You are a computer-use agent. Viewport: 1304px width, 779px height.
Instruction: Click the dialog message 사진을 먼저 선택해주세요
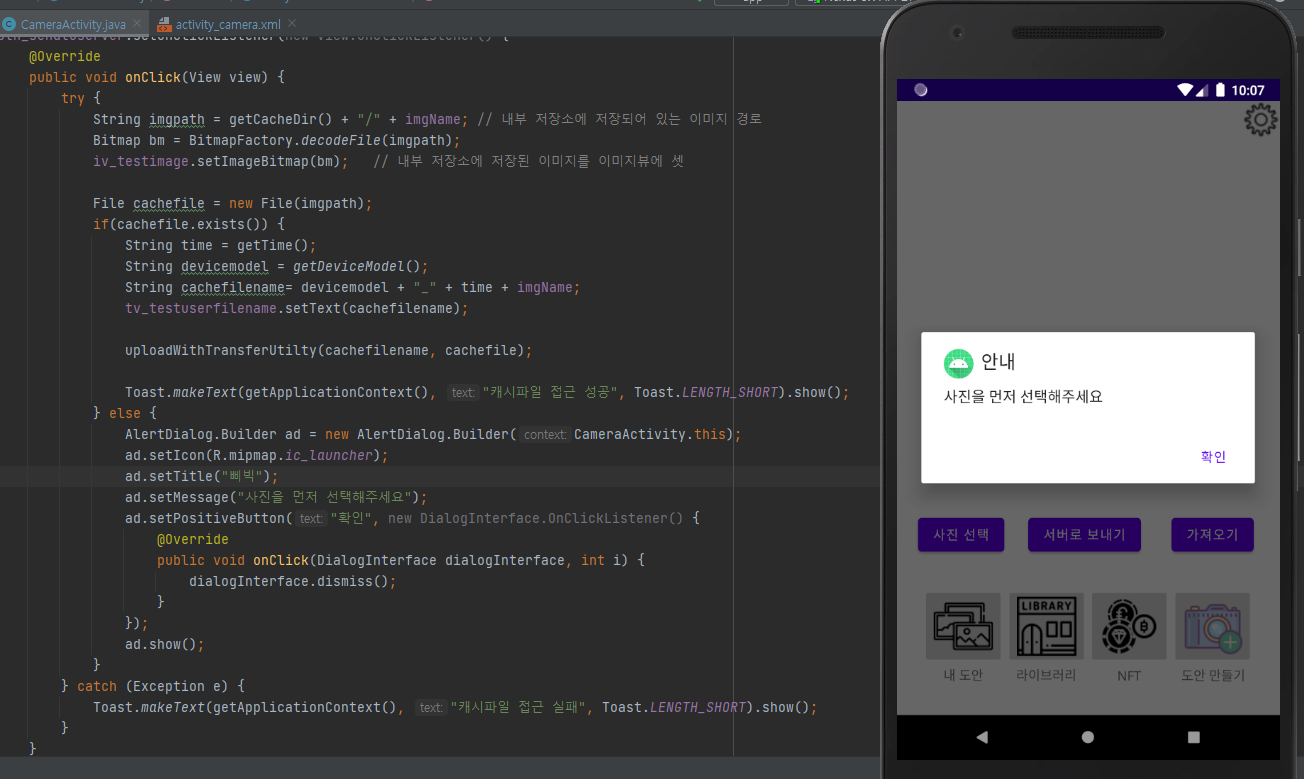tap(1023, 396)
